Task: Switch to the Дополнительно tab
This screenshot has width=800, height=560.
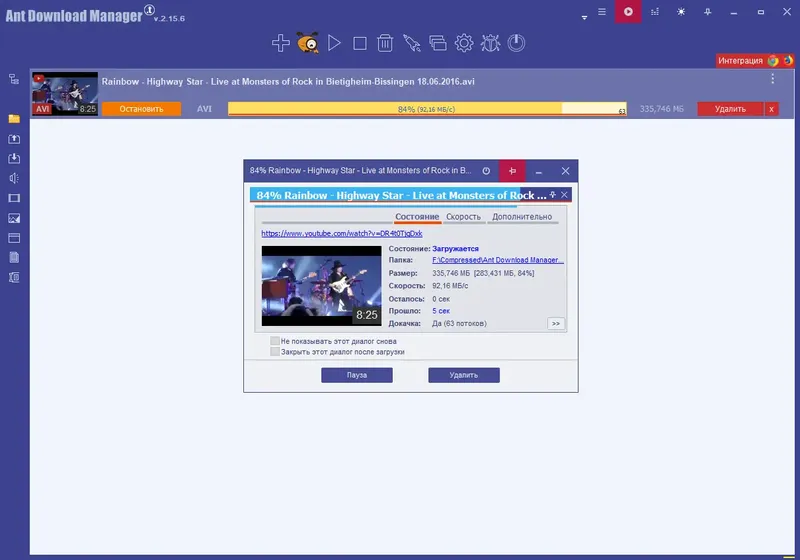Action: [x=522, y=217]
